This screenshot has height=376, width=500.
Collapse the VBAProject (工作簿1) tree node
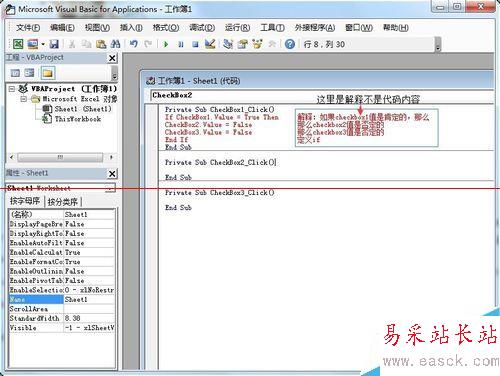pyautogui.click(x=12, y=89)
